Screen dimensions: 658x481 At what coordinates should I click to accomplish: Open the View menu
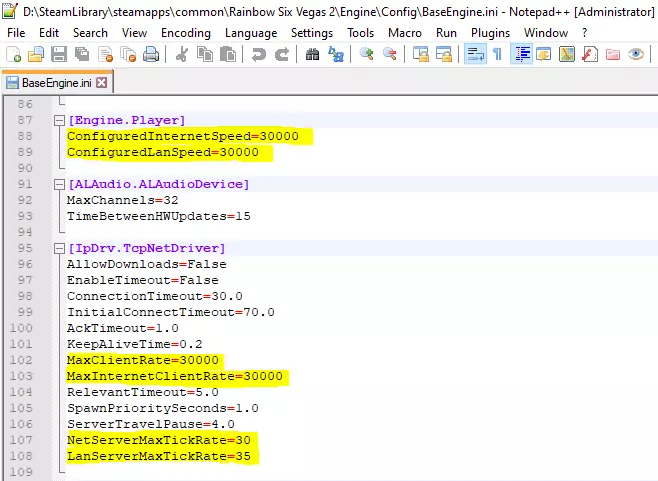point(134,33)
